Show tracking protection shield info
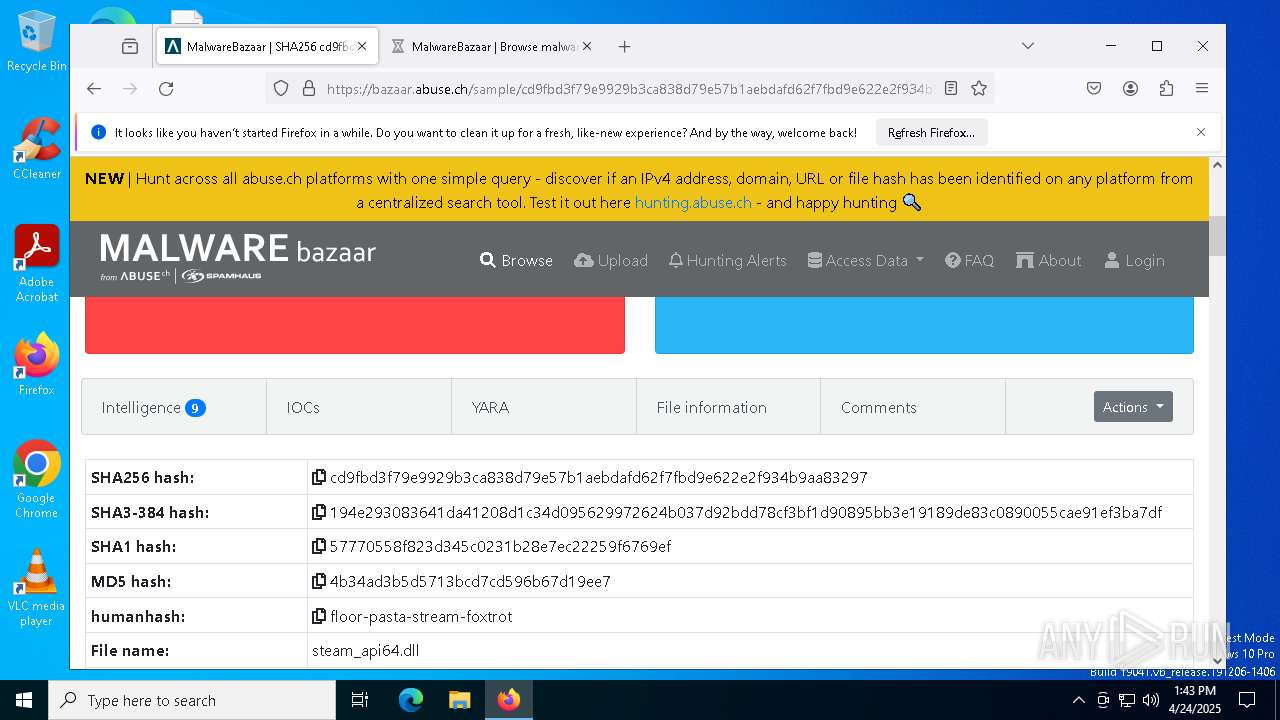 pyautogui.click(x=281, y=88)
